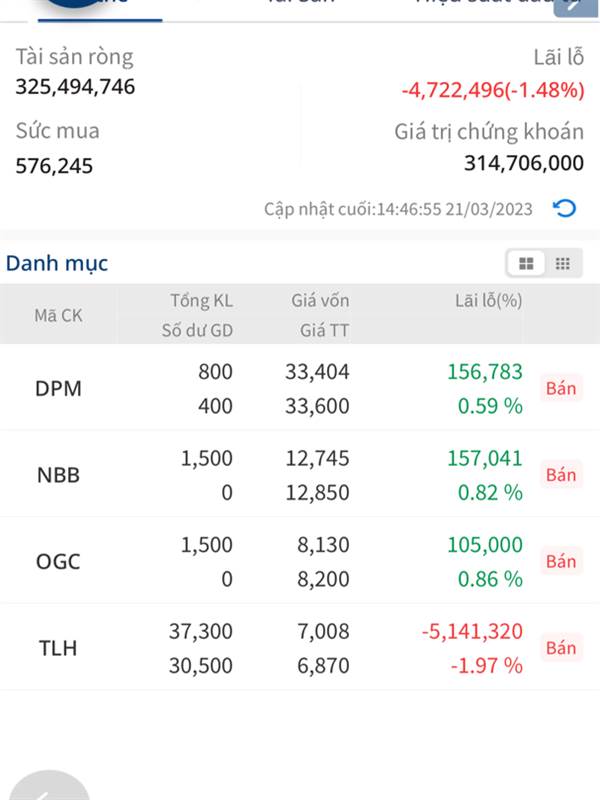Sort by Lãi lỗ(%) column header
The image size is (600, 800).
pos(488,300)
